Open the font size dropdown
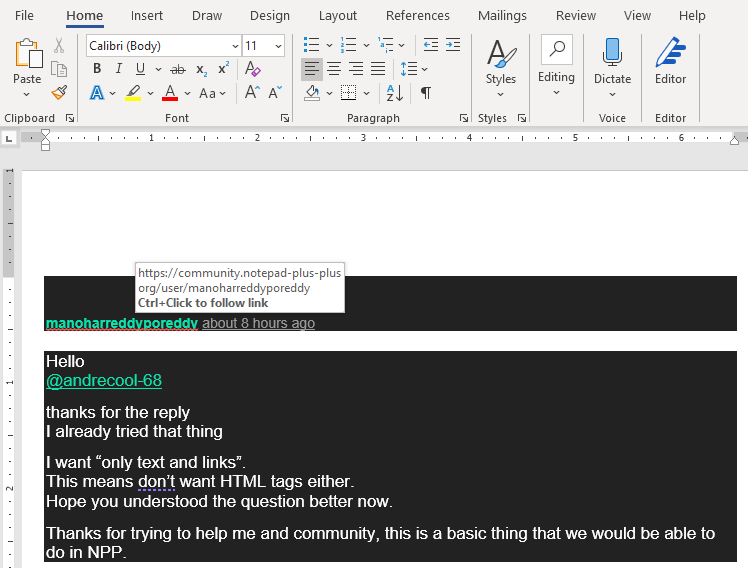The width and height of the screenshot is (748, 568). click(278, 46)
